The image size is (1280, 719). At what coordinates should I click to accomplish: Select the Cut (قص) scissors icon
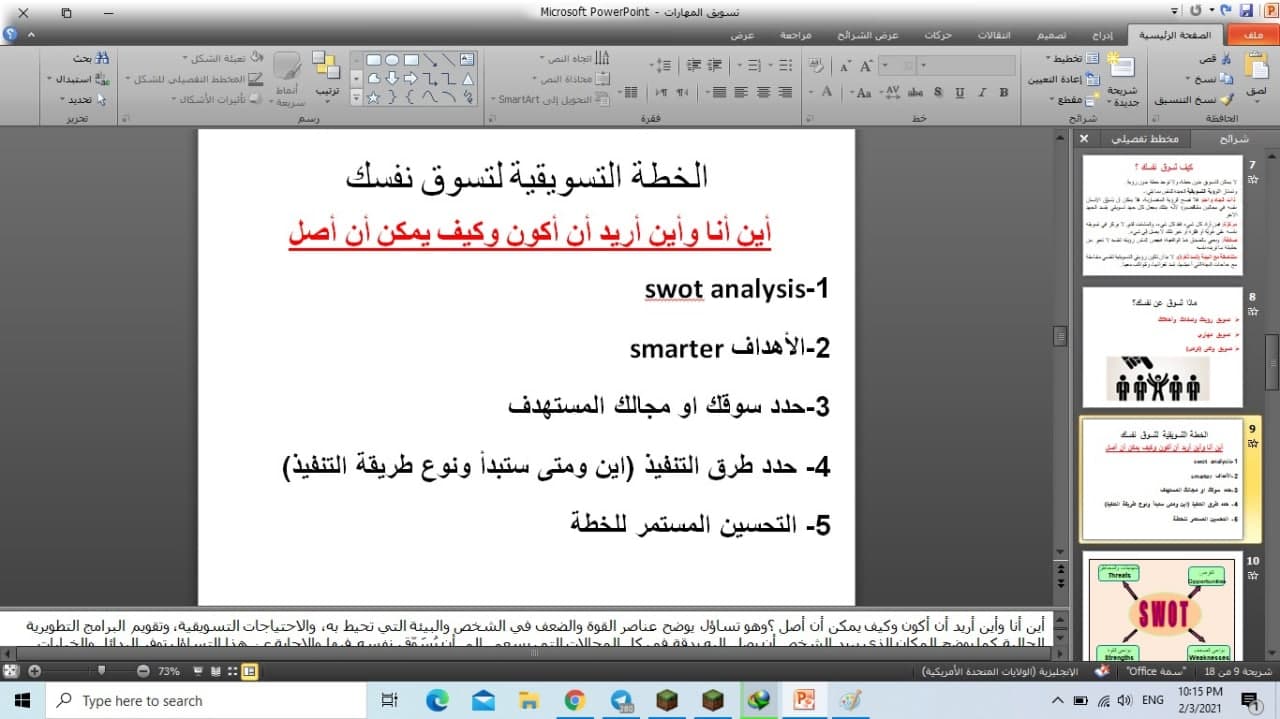pos(1226,57)
